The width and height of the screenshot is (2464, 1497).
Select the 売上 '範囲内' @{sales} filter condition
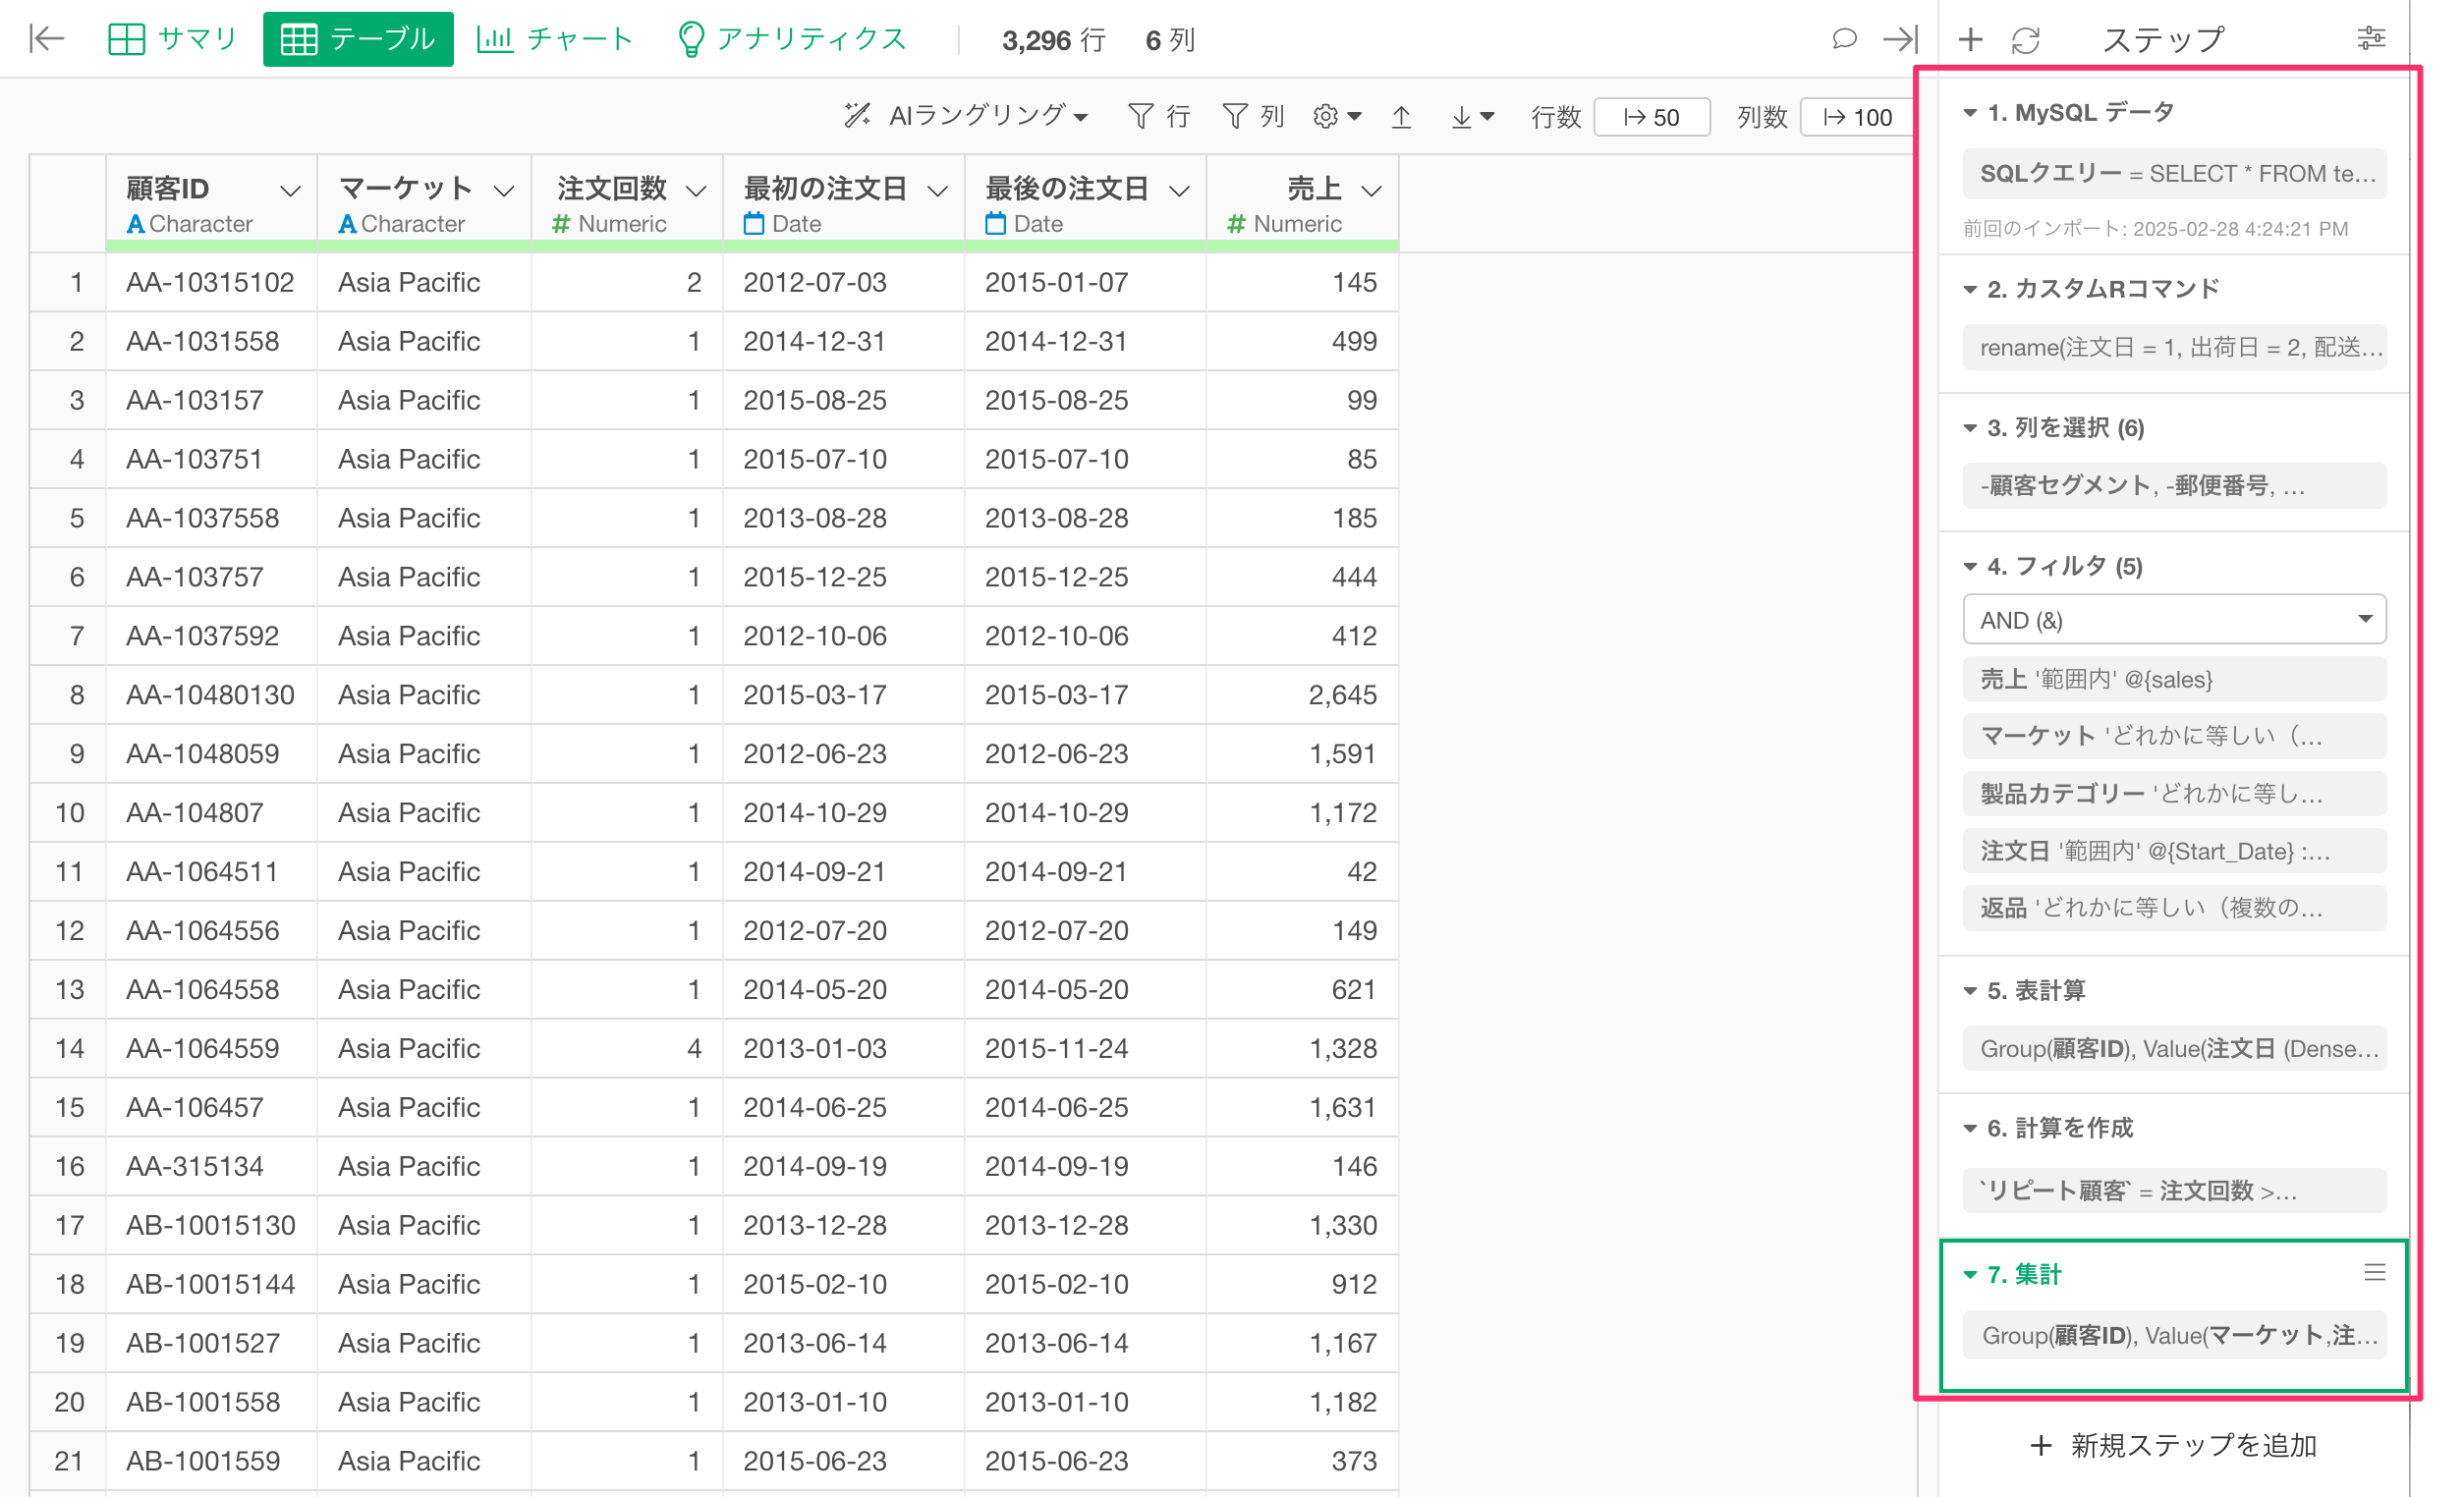[x=2174, y=679]
